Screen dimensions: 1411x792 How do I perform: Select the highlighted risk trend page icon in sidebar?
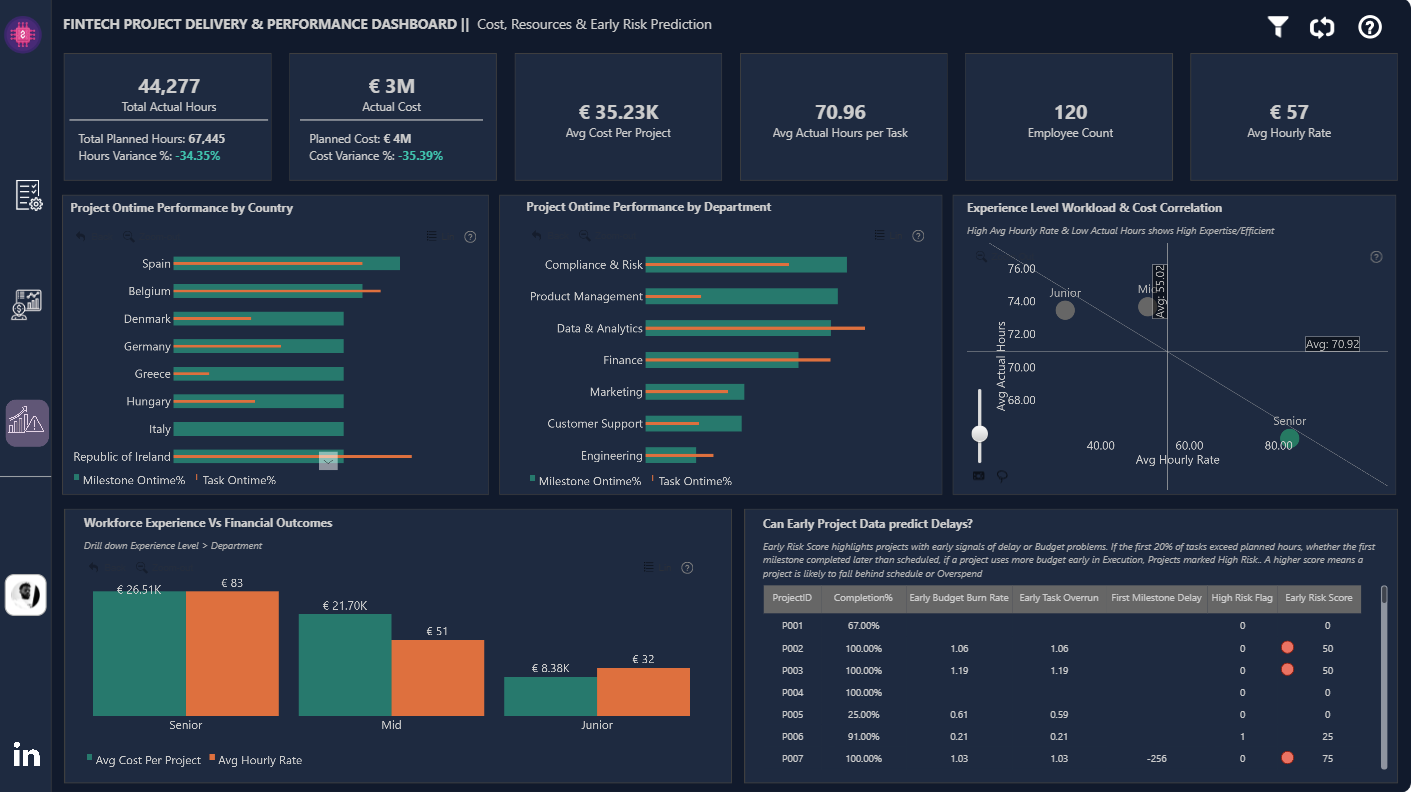point(27,423)
